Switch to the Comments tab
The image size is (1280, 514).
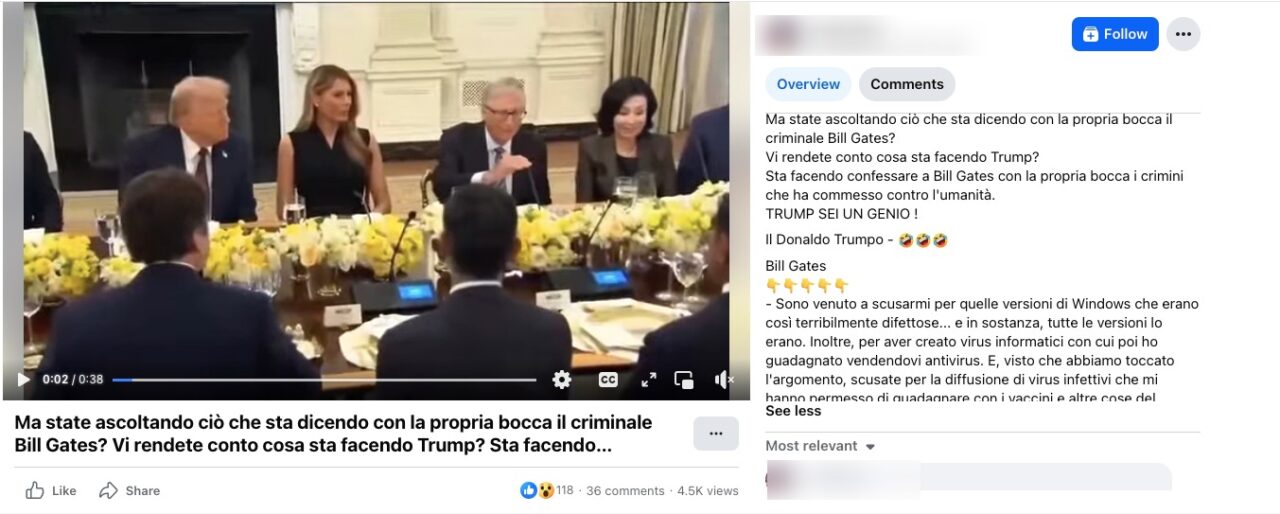(x=907, y=84)
